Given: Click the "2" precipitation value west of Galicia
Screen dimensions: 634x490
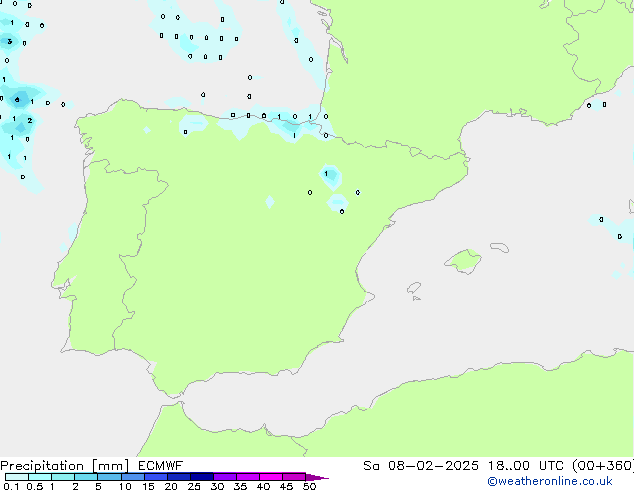Looking at the screenshot, I should click(29, 120).
